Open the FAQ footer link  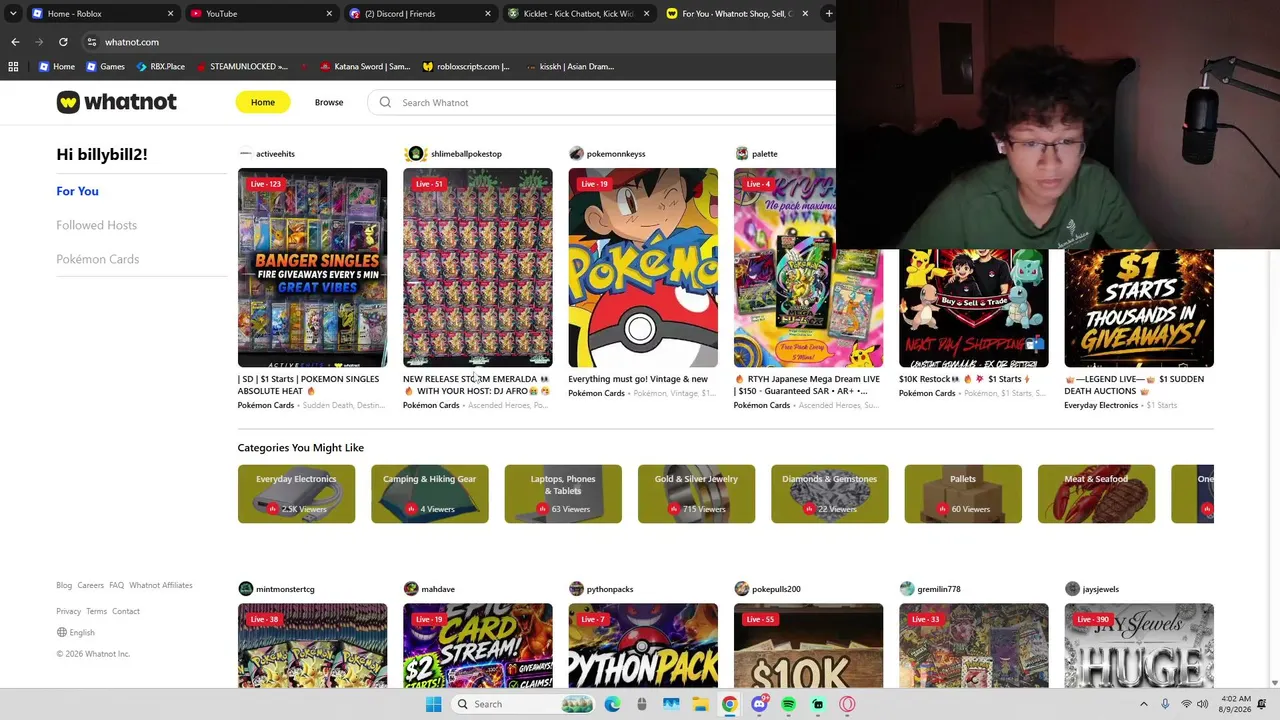[x=116, y=585]
